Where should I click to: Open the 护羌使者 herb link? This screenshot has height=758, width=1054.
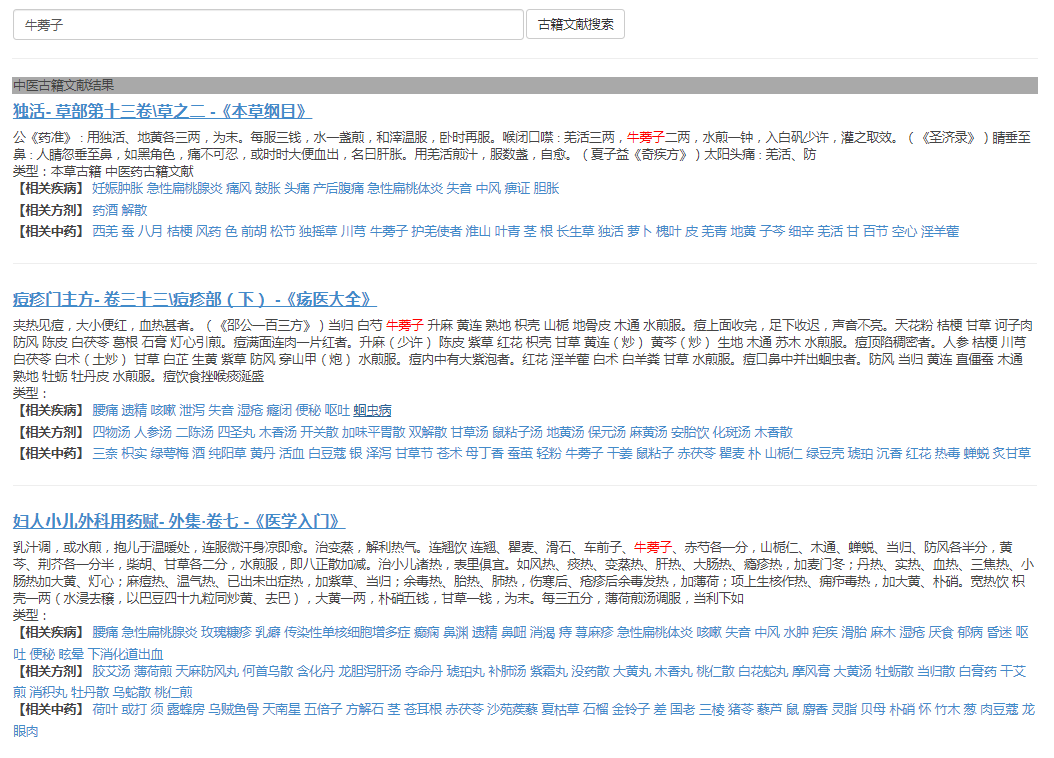(x=436, y=231)
